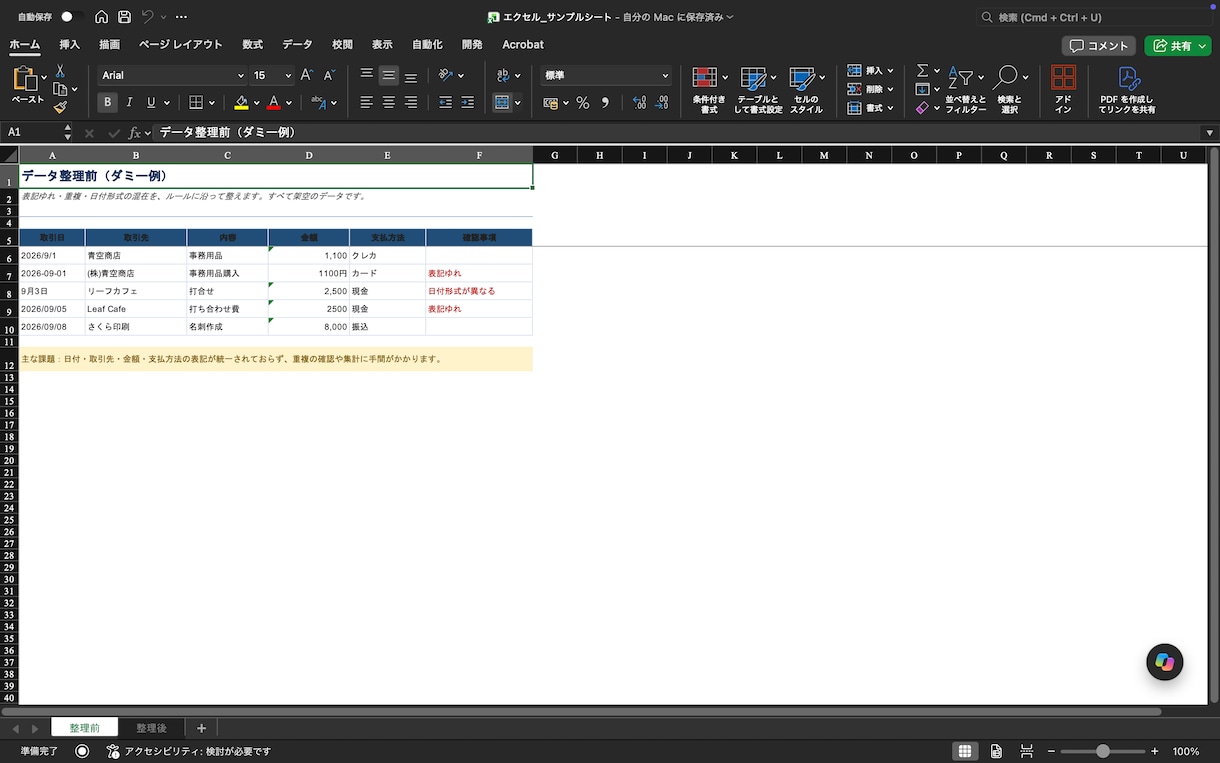Increase font size with the larger A icon

point(307,75)
